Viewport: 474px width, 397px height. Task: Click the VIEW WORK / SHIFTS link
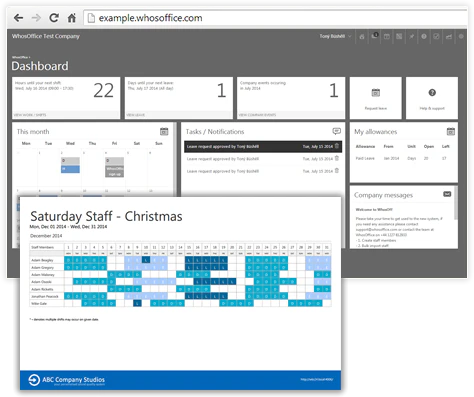pos(30,115)
